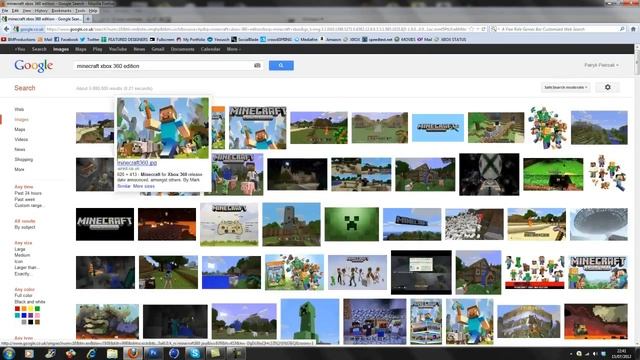
Task: Open Skype from the taskbar
Action: (x=195, y=353)
